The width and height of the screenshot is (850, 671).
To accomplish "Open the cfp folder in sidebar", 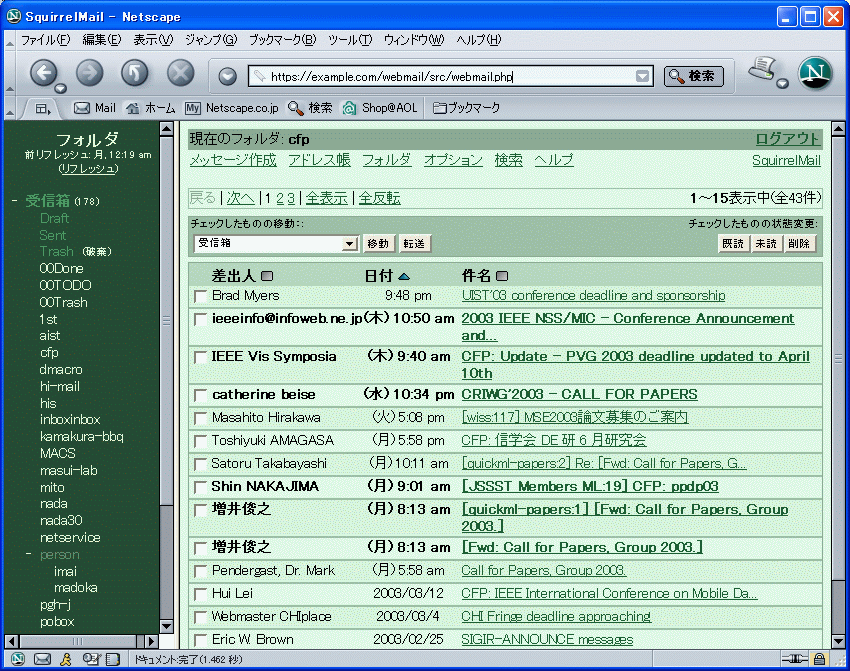I will coord(49,353).
